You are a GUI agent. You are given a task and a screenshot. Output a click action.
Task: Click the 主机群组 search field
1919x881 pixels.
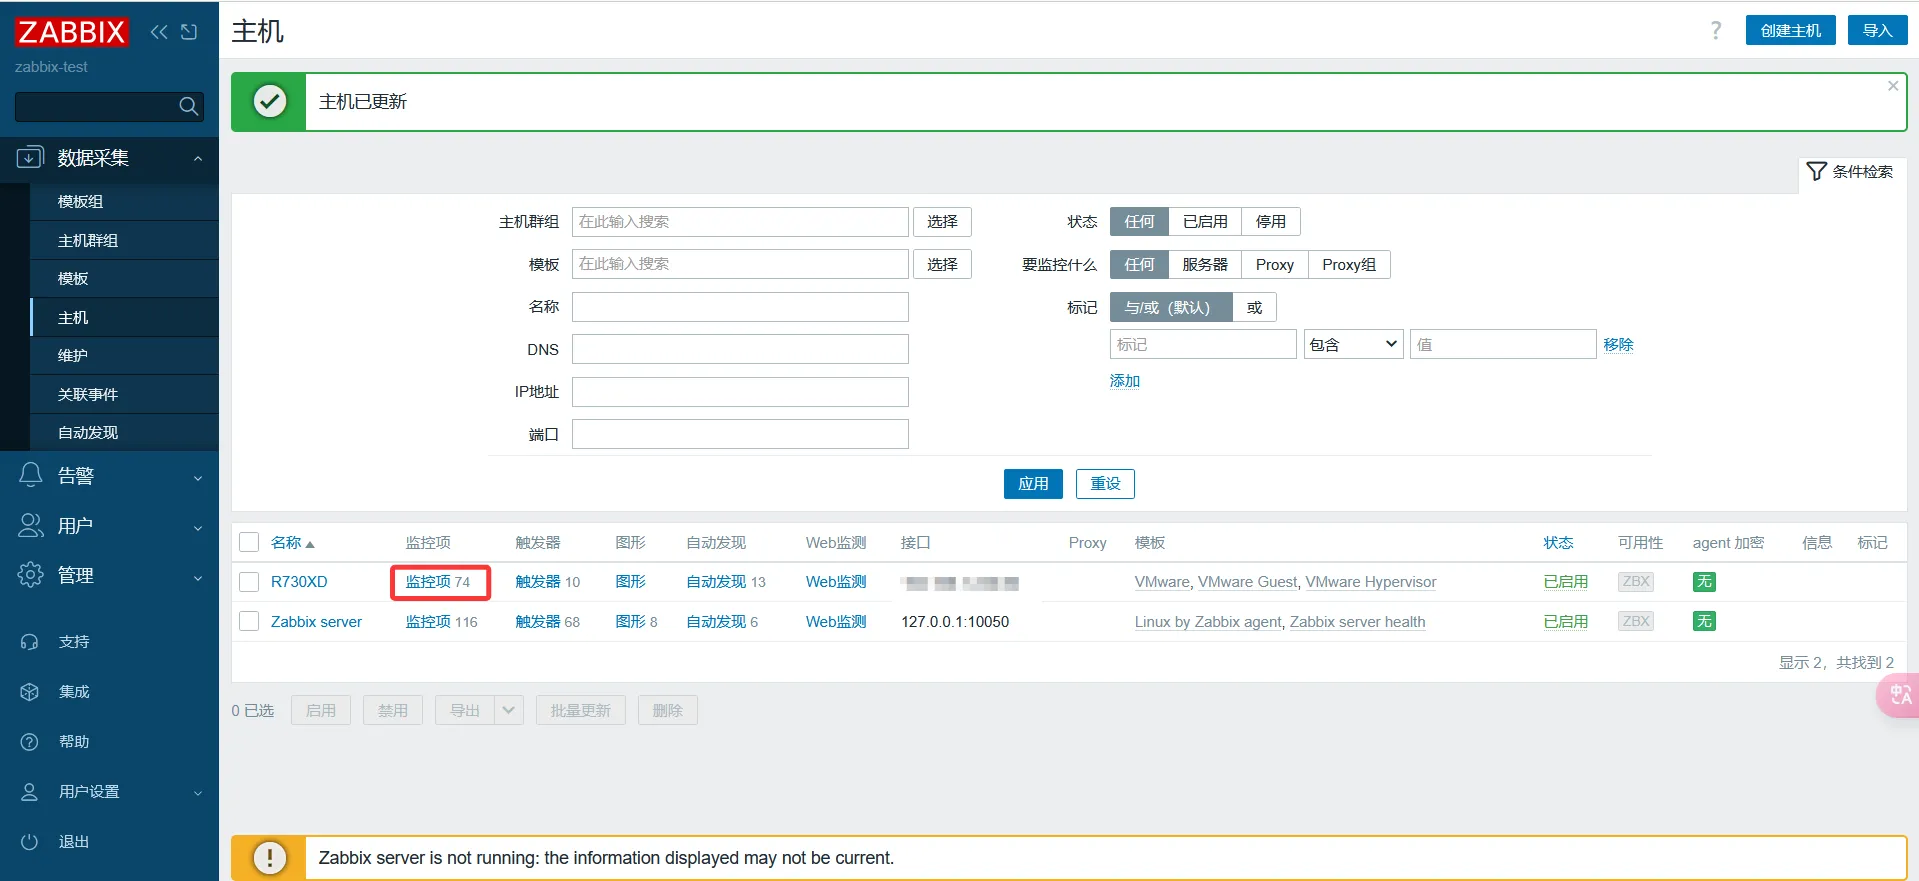point(740,222)
